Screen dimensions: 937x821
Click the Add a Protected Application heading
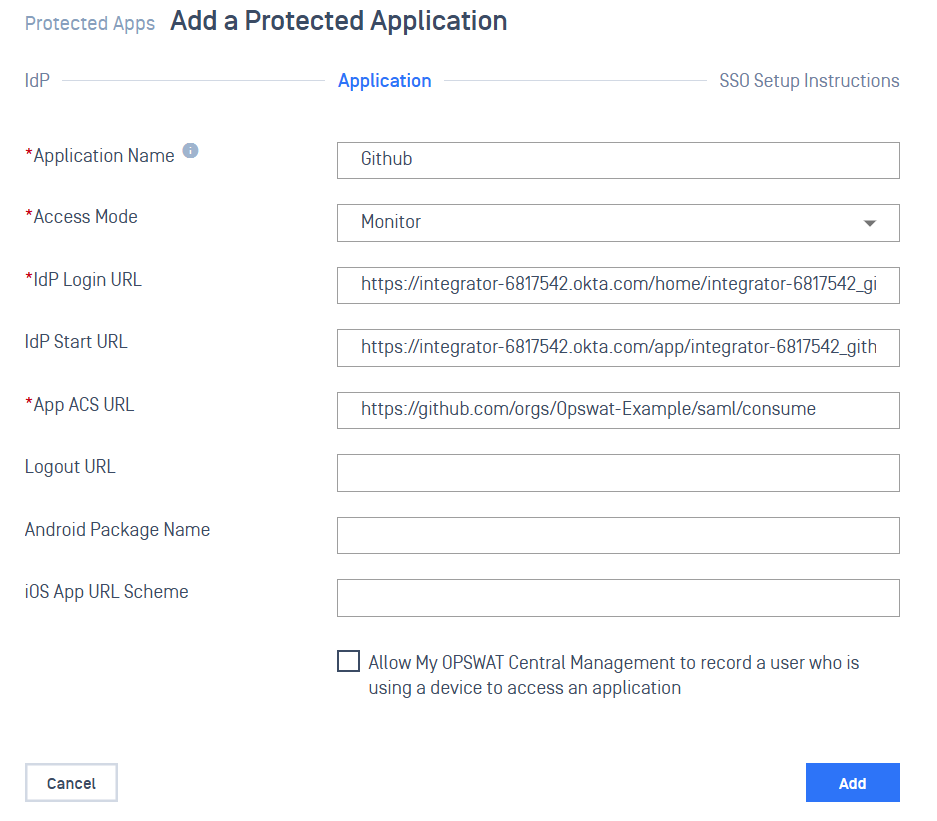[338, 21]
